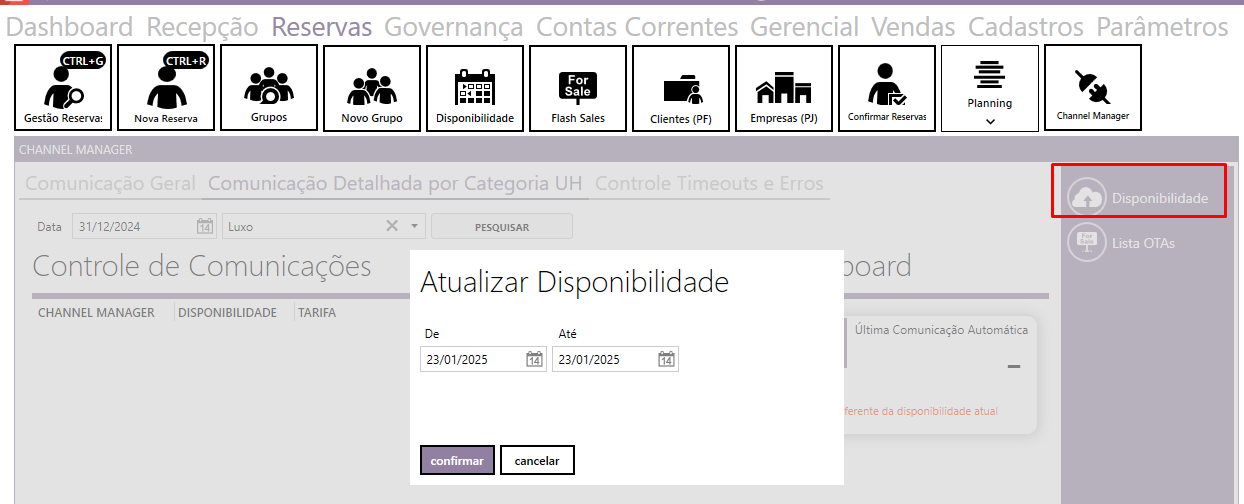Image resolution: width=1244 pixels, height=504 pixels.
Task: Open the Channel Manager plug icon
Action: pos(1092,87)
